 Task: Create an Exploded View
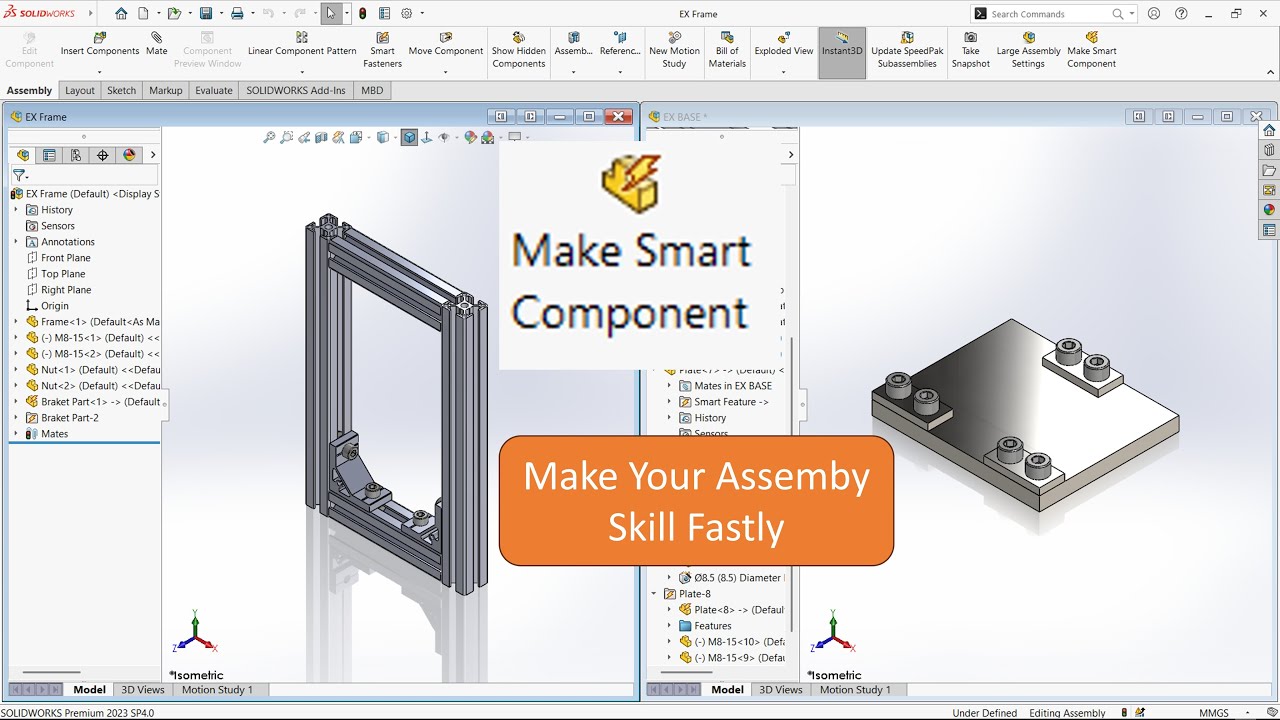tap(784, 45)
